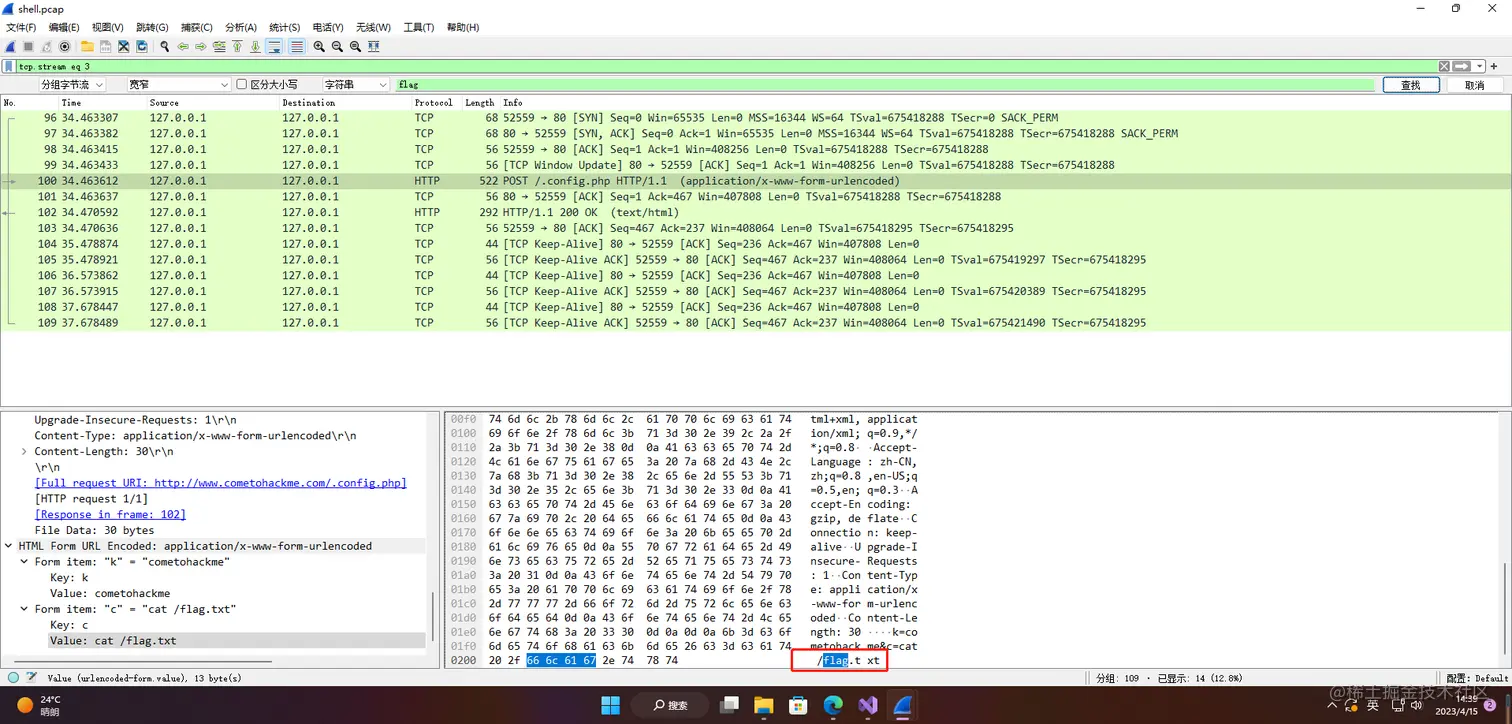Click the tcp.stream eq 3 filter field

[727, 66]
